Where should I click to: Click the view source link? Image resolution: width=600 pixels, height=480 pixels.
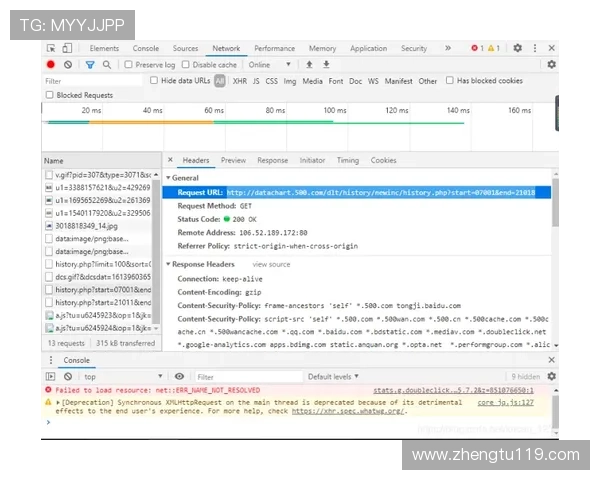(271, 265)
